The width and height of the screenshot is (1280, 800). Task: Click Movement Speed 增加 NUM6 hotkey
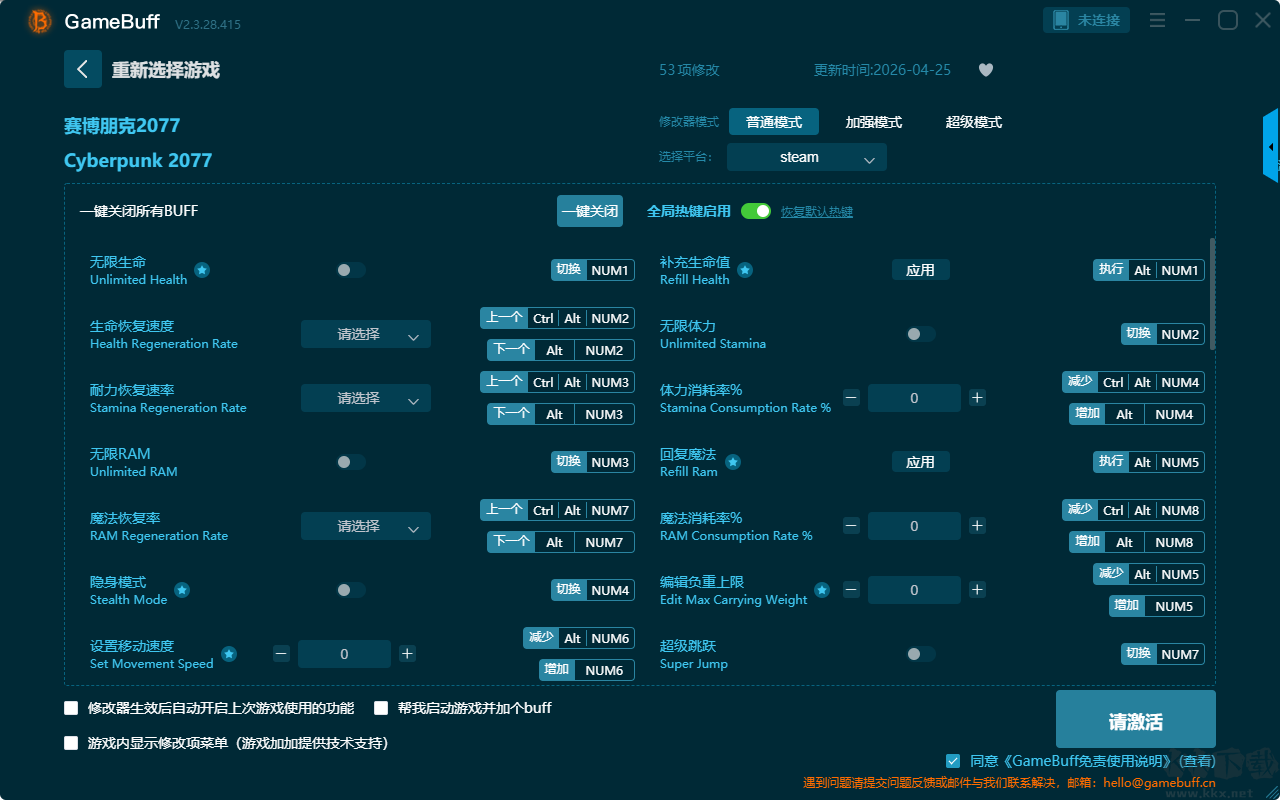click(x=586, y=670)
